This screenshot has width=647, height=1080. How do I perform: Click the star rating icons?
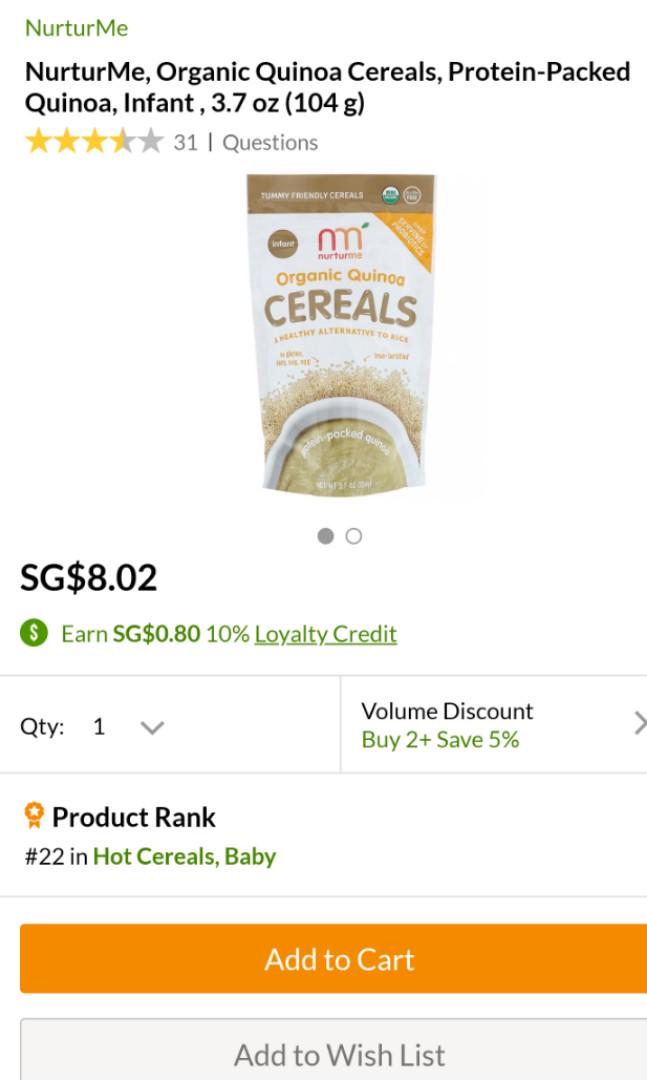(93, 142)
